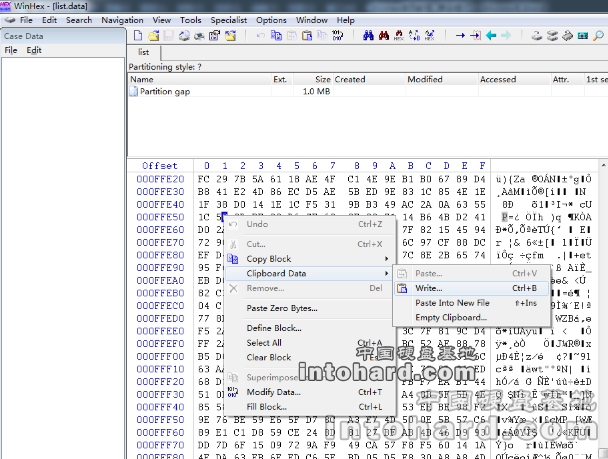Open the Case Data panel Edit menu
The height and width of the screenshot is (459, 608).
click(34, 50)
